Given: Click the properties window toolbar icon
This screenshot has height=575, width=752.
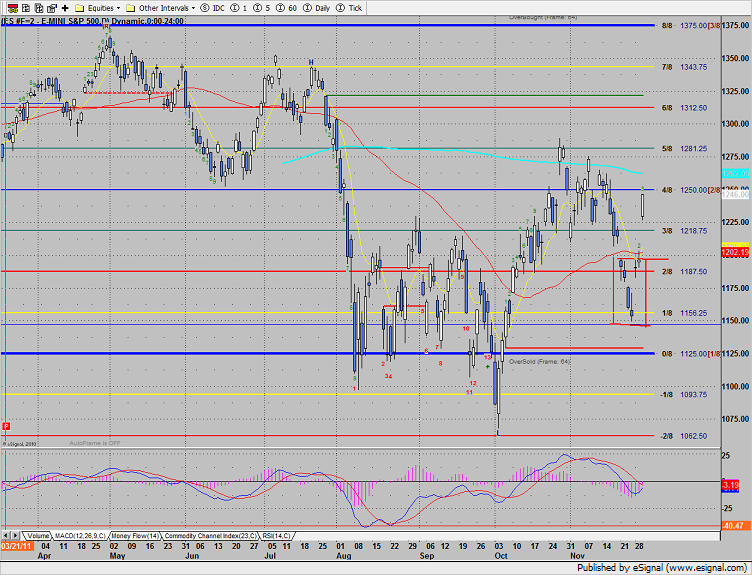Looking at the screenshot, I should coord(52,8).
